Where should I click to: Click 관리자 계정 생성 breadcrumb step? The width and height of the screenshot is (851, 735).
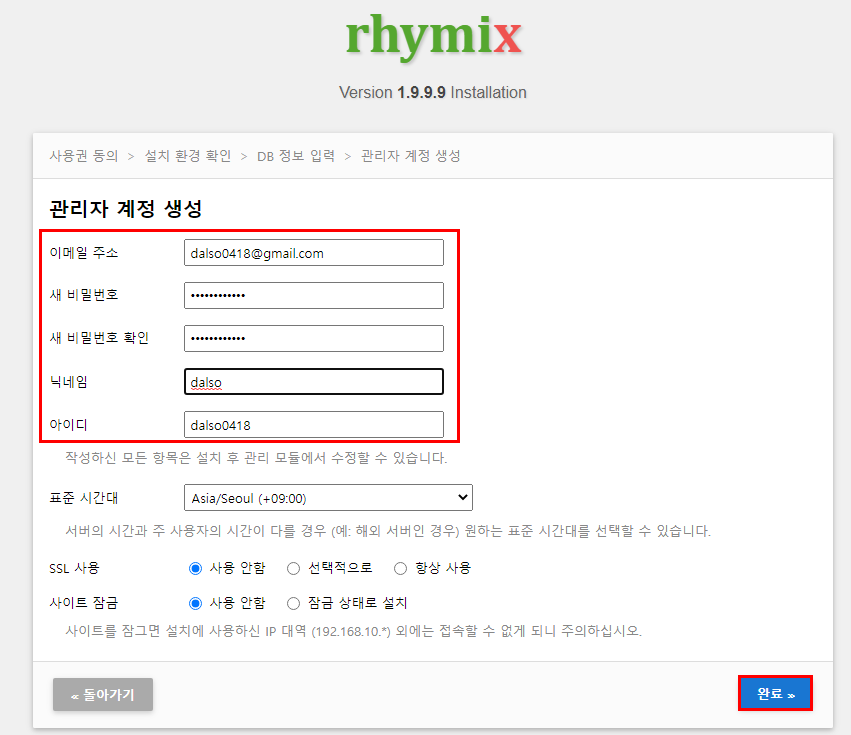(x=411, y=156)
